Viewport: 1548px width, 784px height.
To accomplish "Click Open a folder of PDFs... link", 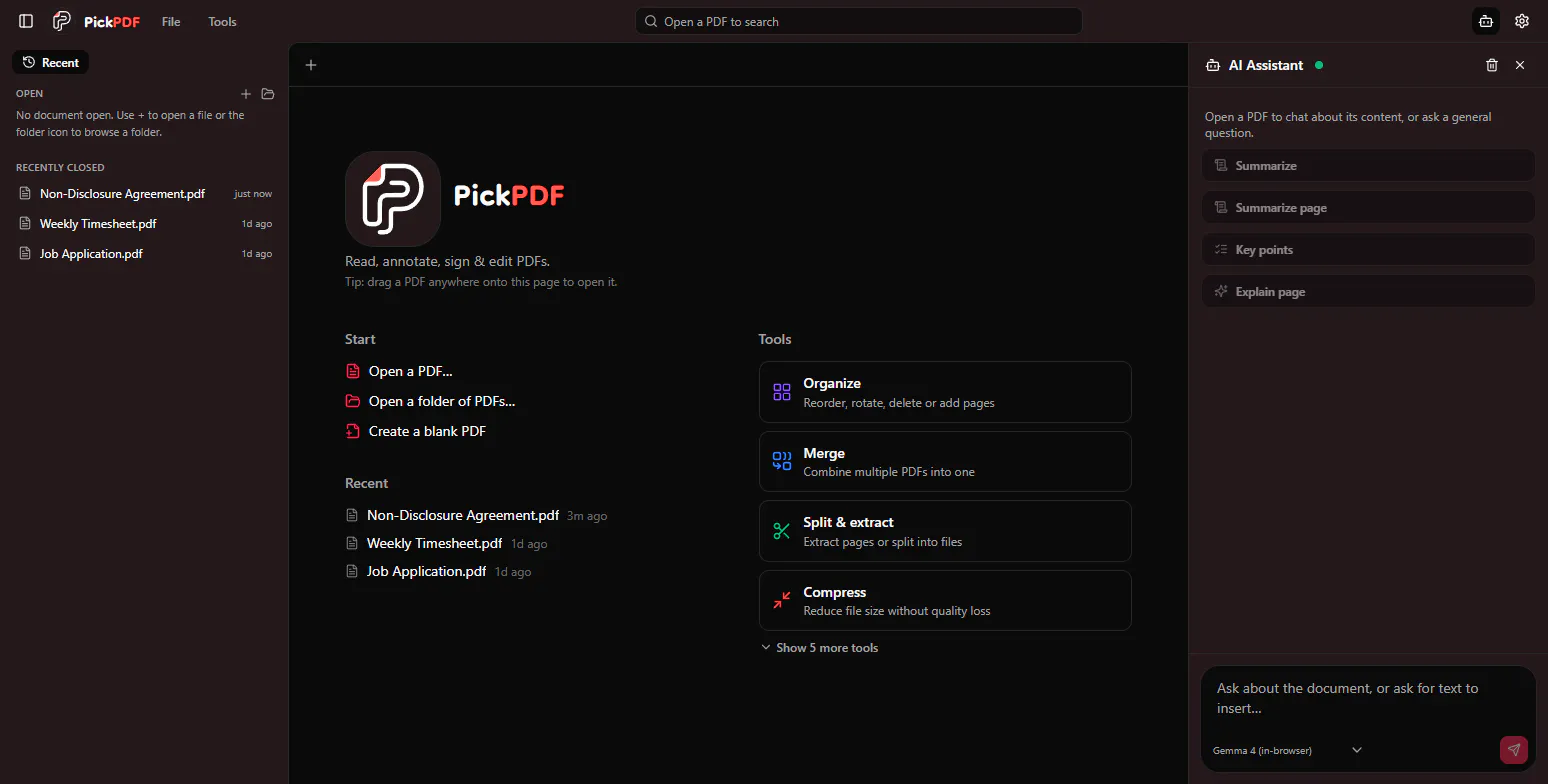I will point(442,401).
